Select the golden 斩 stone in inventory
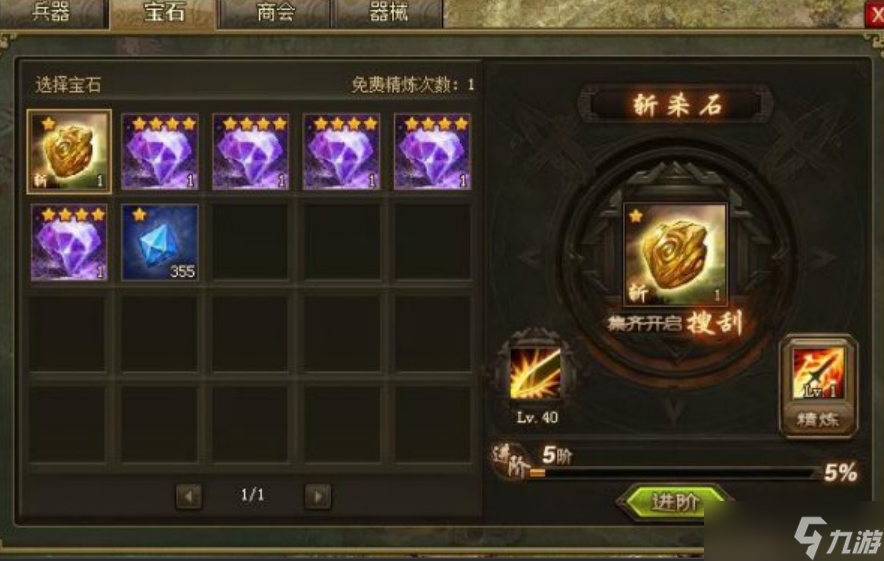884x561 pixels. pos(69,152)
